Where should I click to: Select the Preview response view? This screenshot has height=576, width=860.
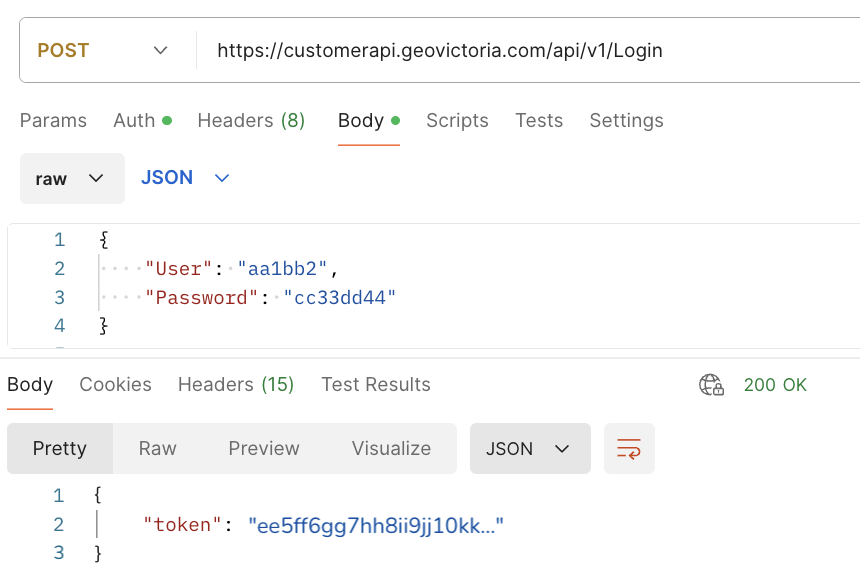[x=264, y=449]
